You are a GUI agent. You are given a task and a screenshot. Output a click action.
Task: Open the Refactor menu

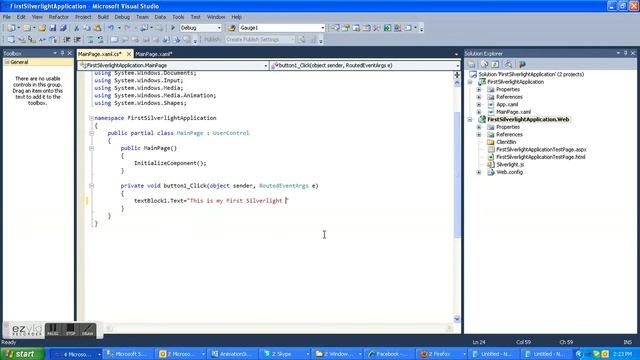(x=59, y=17)
